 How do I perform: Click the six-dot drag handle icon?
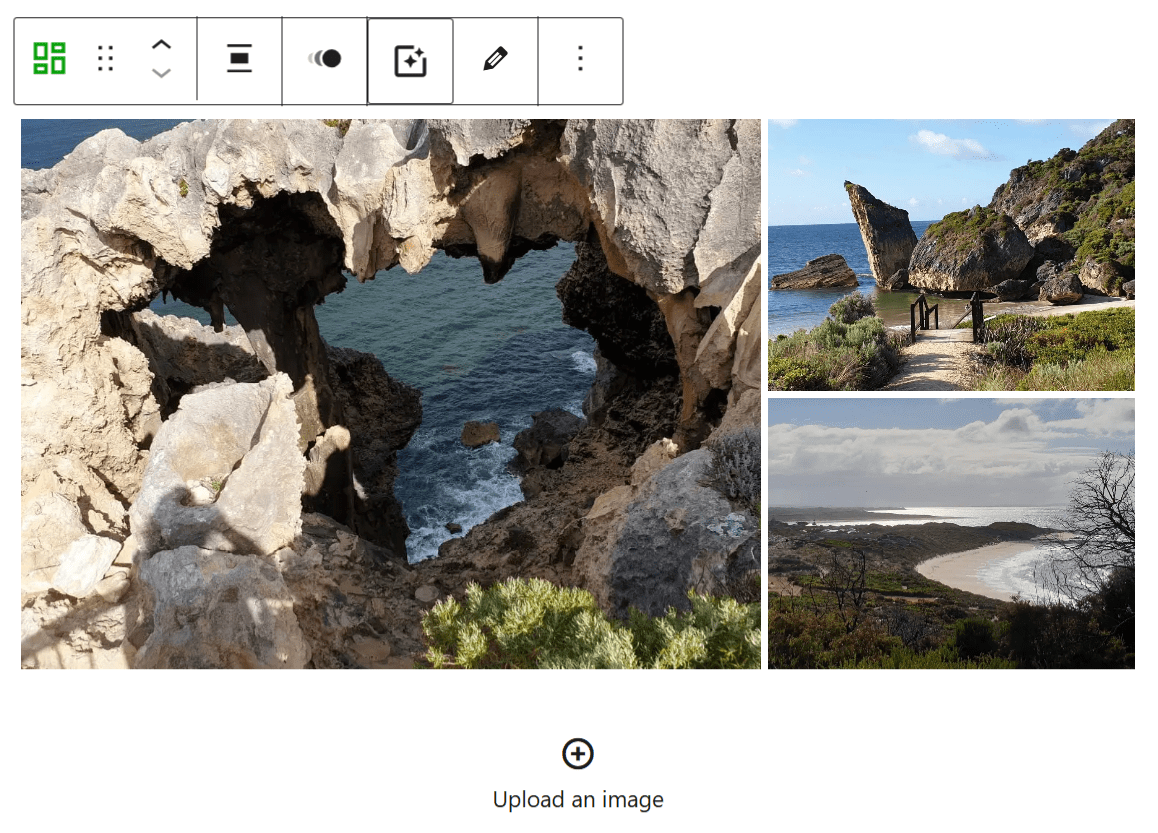coord(106,58)
